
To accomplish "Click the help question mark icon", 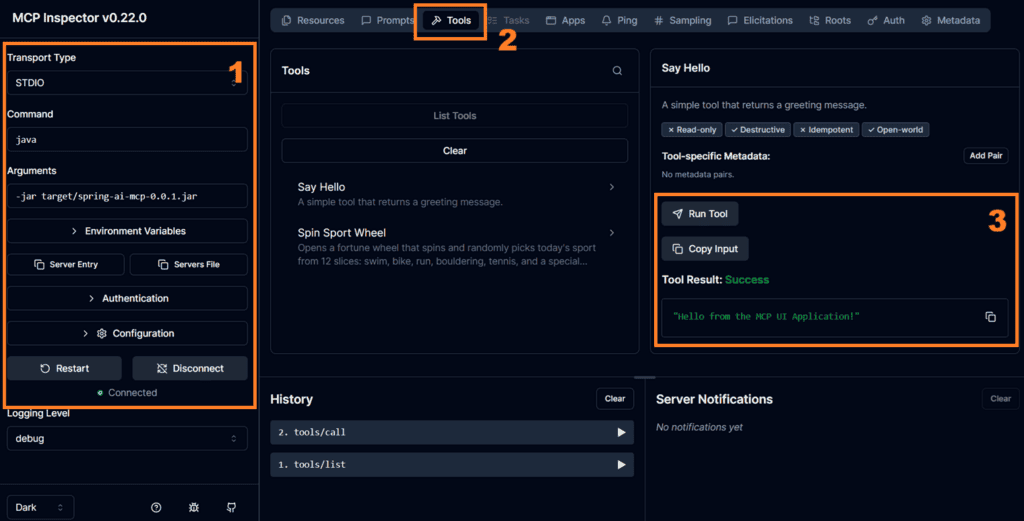I will tap(156, 507).
